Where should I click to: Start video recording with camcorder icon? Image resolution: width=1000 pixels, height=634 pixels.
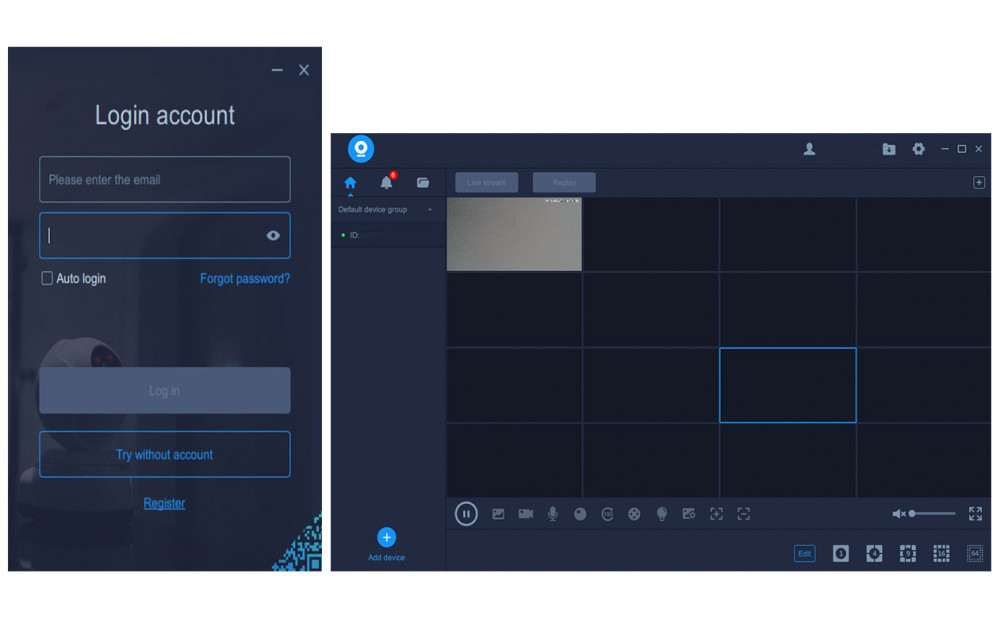point(525,514)
